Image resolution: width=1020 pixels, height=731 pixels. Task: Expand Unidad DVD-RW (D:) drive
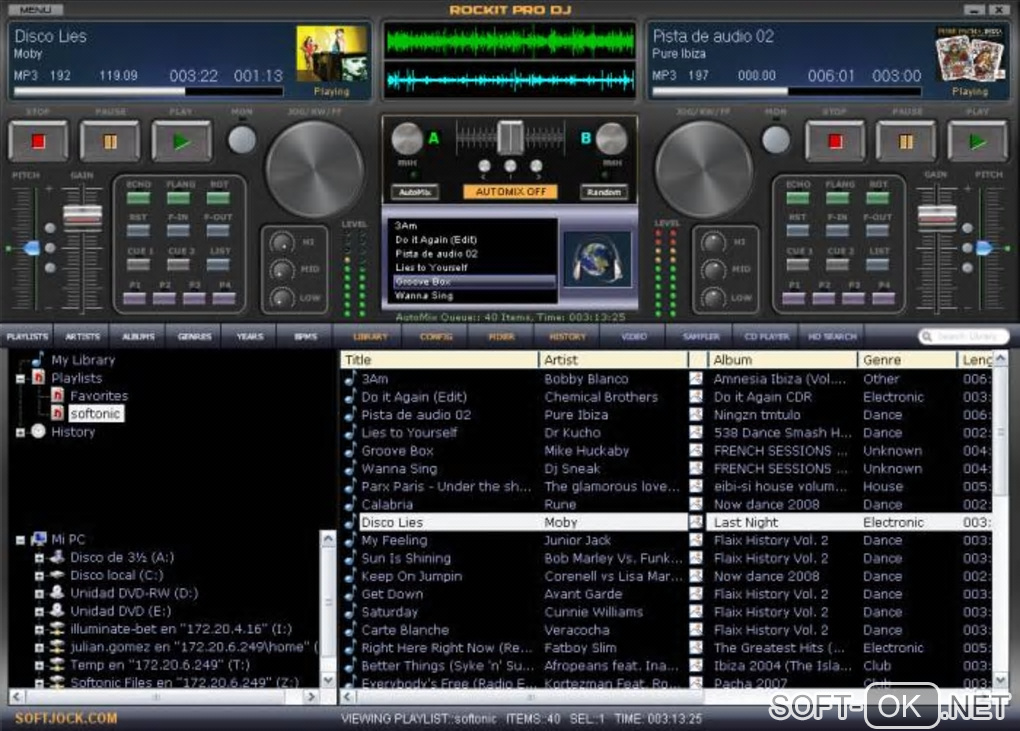pyautogui.click(x=39, y=594)
